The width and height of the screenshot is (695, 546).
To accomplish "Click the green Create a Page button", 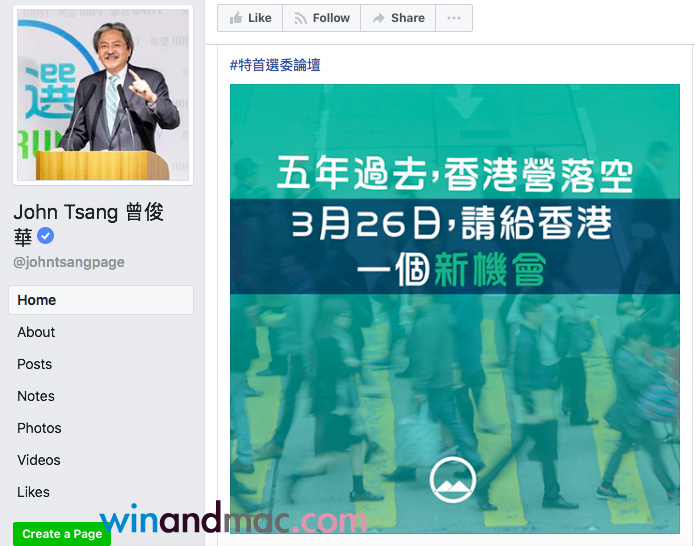I will click(x=62, y=534).
